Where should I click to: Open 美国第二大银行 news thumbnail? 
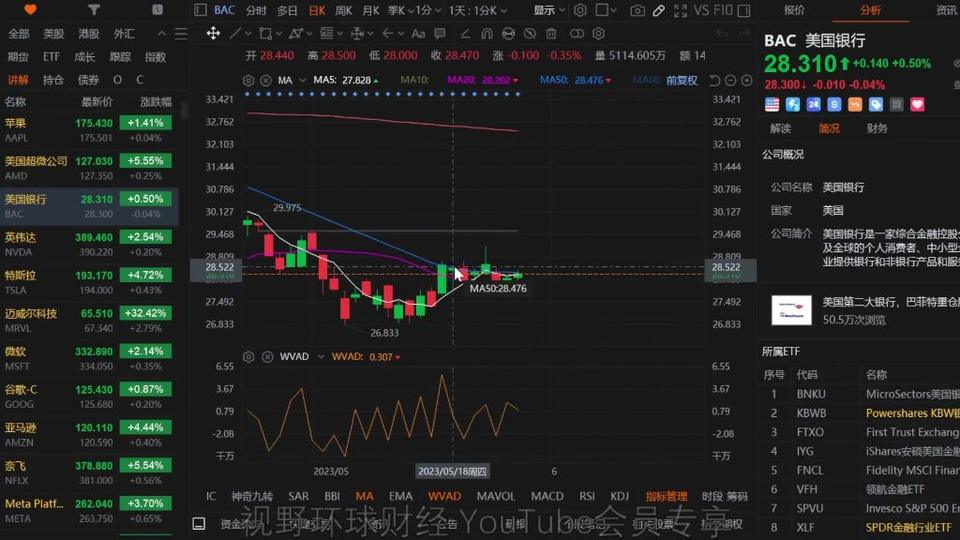(791, 310)
